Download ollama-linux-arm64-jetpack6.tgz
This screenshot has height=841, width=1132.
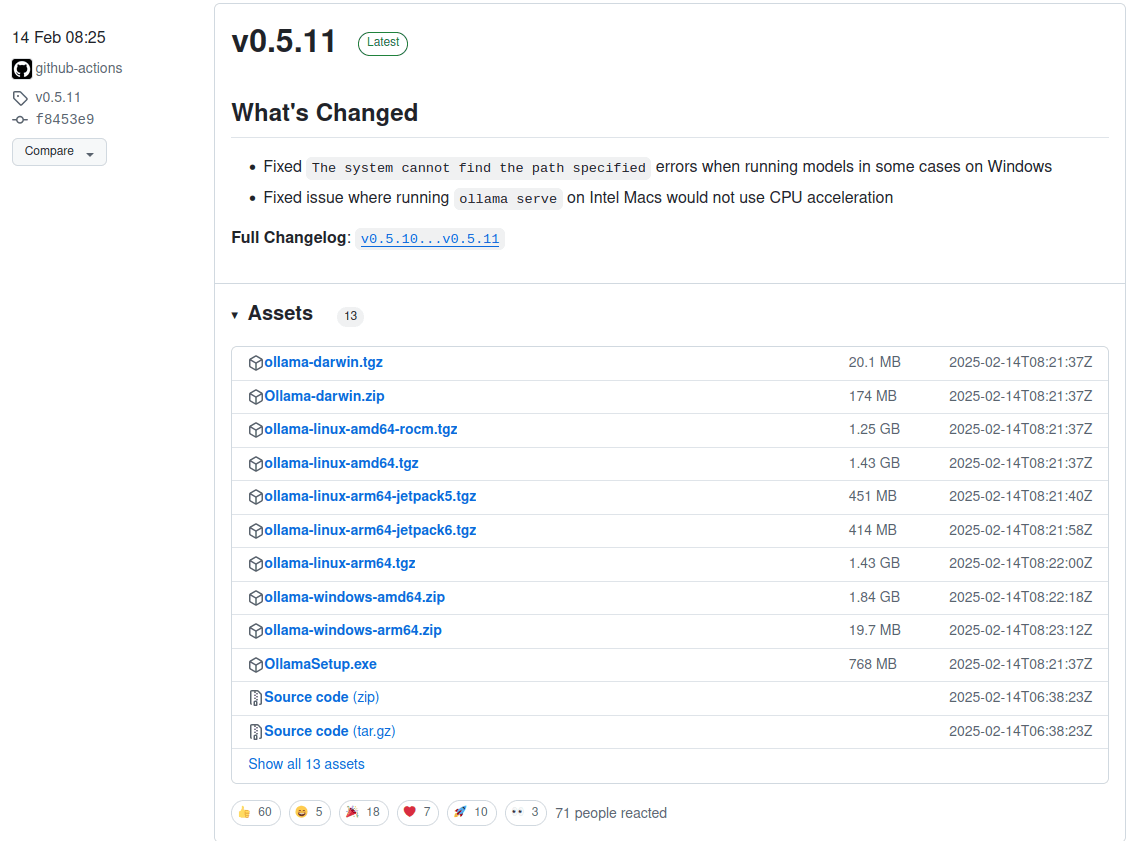(x=370, y=531)
